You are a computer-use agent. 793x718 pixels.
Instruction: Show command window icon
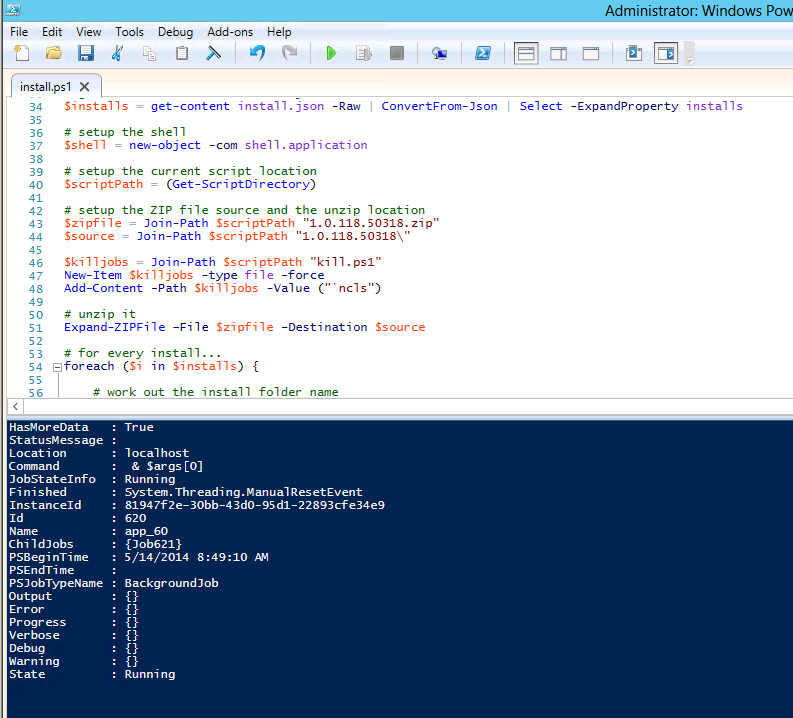click(x=634, y=54)
